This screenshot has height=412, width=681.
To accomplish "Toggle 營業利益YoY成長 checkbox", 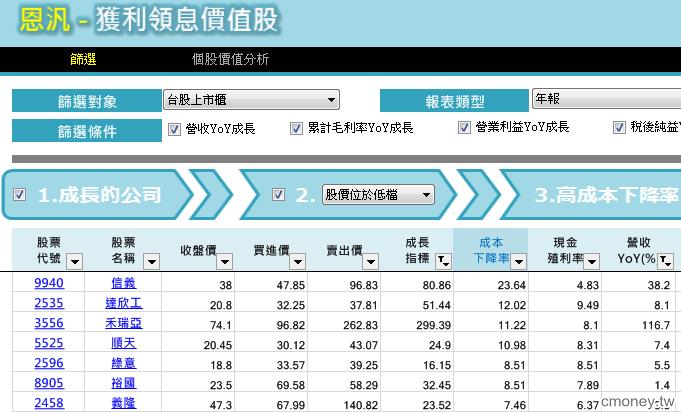I will point(464,128).
